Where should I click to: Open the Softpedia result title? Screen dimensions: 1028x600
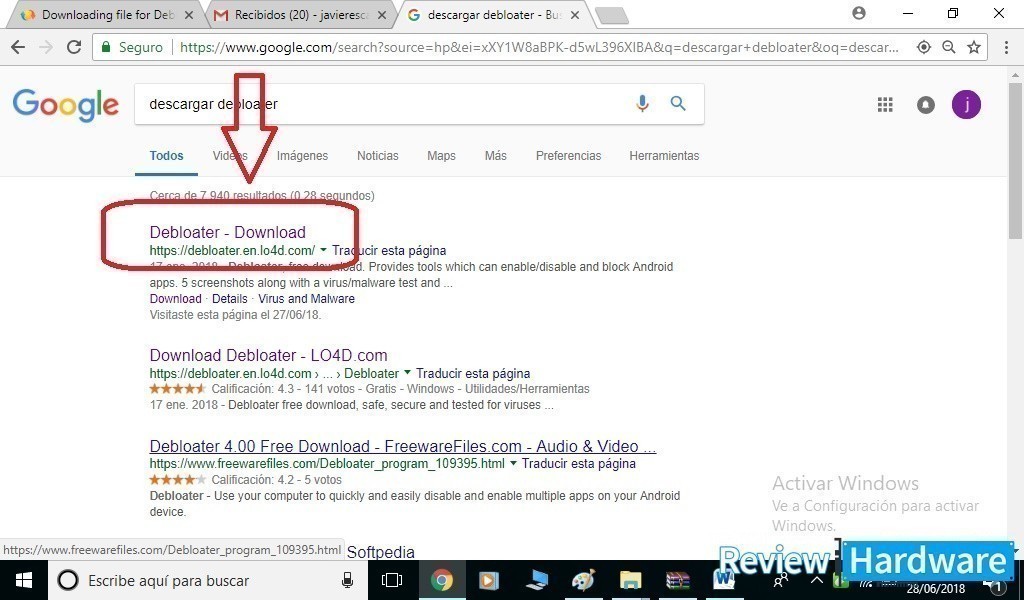tap(380, 552)
